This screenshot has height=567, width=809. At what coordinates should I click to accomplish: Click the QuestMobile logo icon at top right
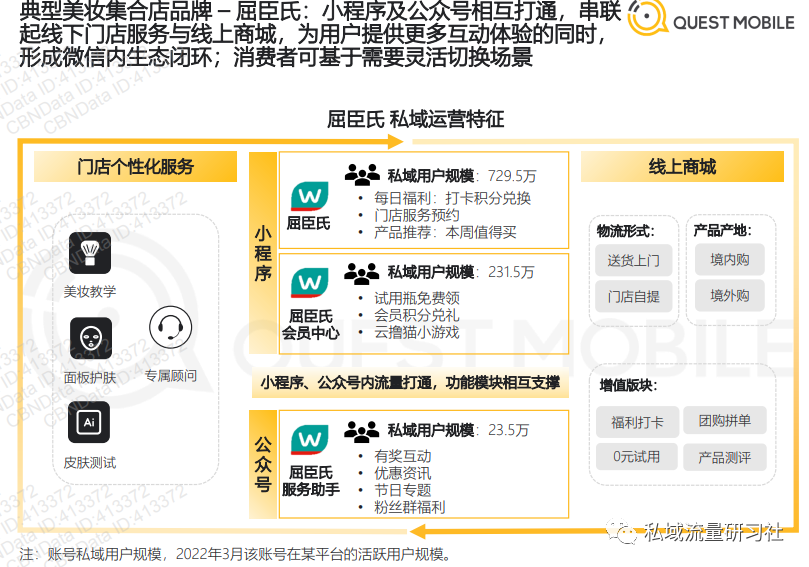pyautogui.click(x=648, y=18)
